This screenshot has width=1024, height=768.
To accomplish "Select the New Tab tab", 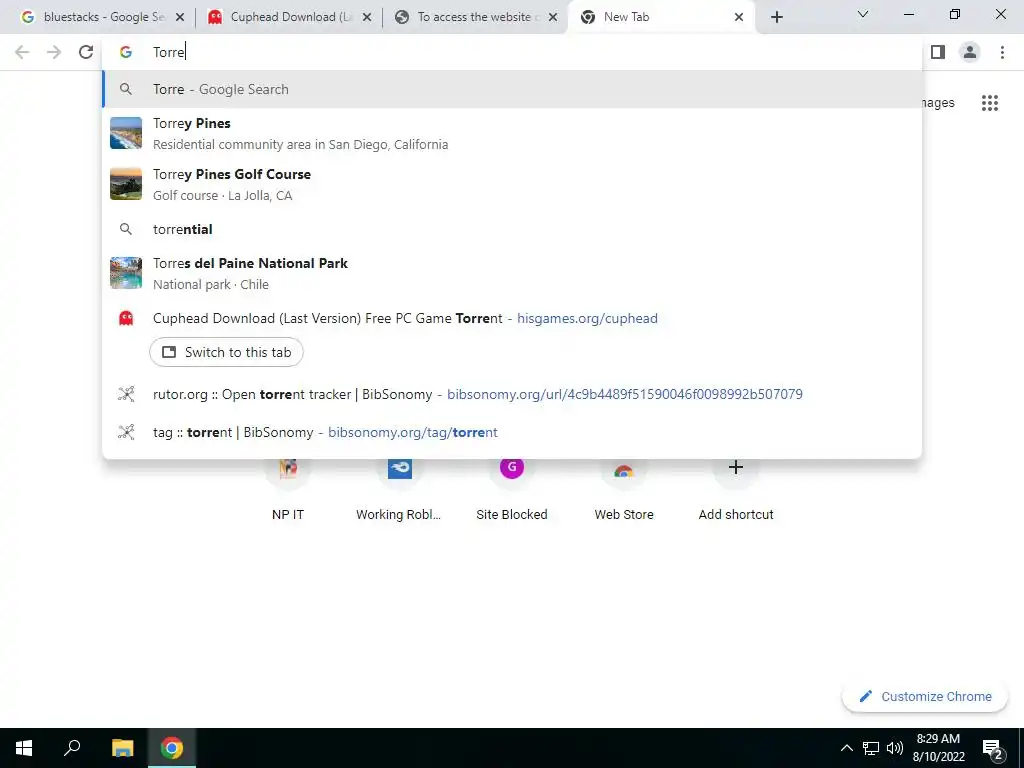I will pos(660,17).
